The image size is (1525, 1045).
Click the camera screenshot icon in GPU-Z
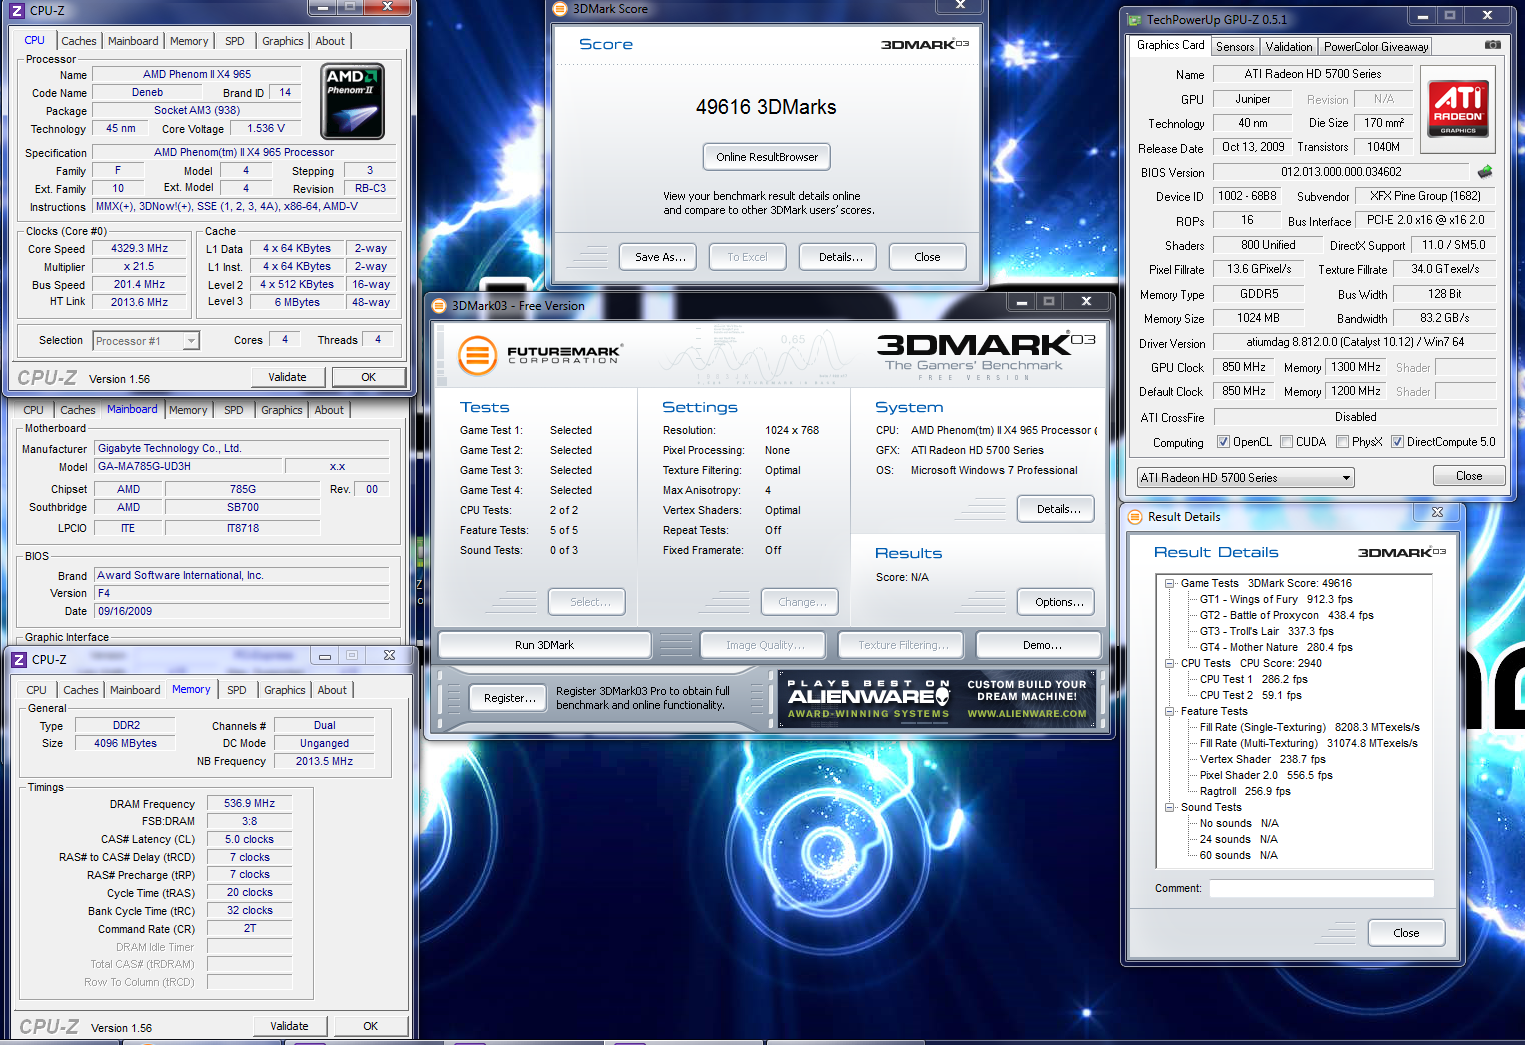(x=1492, y=45)
